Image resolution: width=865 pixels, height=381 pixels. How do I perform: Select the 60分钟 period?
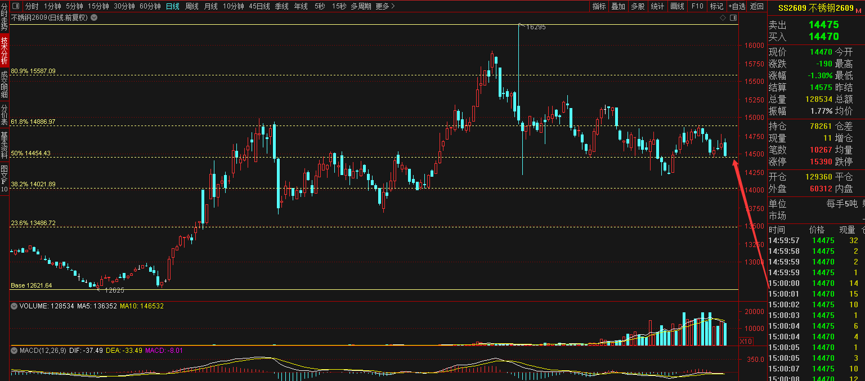click(x=150, y=6)
